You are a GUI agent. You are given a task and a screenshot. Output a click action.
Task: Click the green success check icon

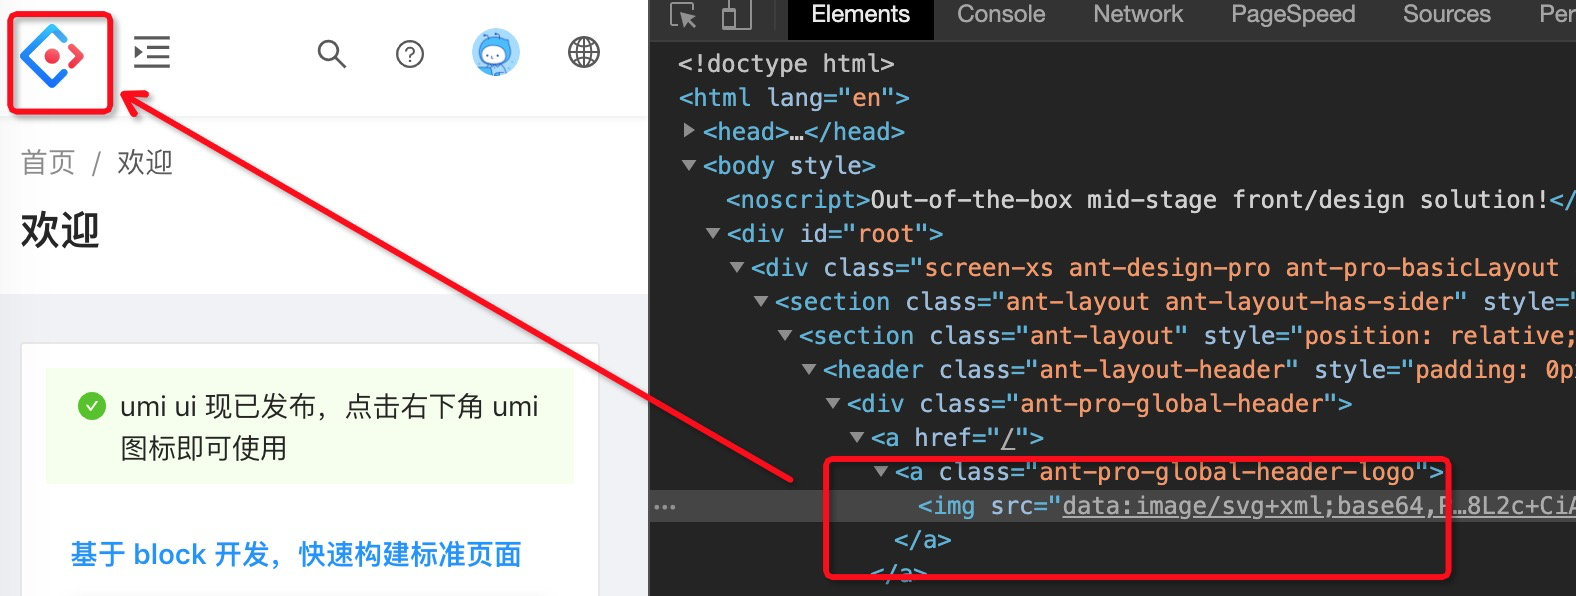(x=92, y=406)
